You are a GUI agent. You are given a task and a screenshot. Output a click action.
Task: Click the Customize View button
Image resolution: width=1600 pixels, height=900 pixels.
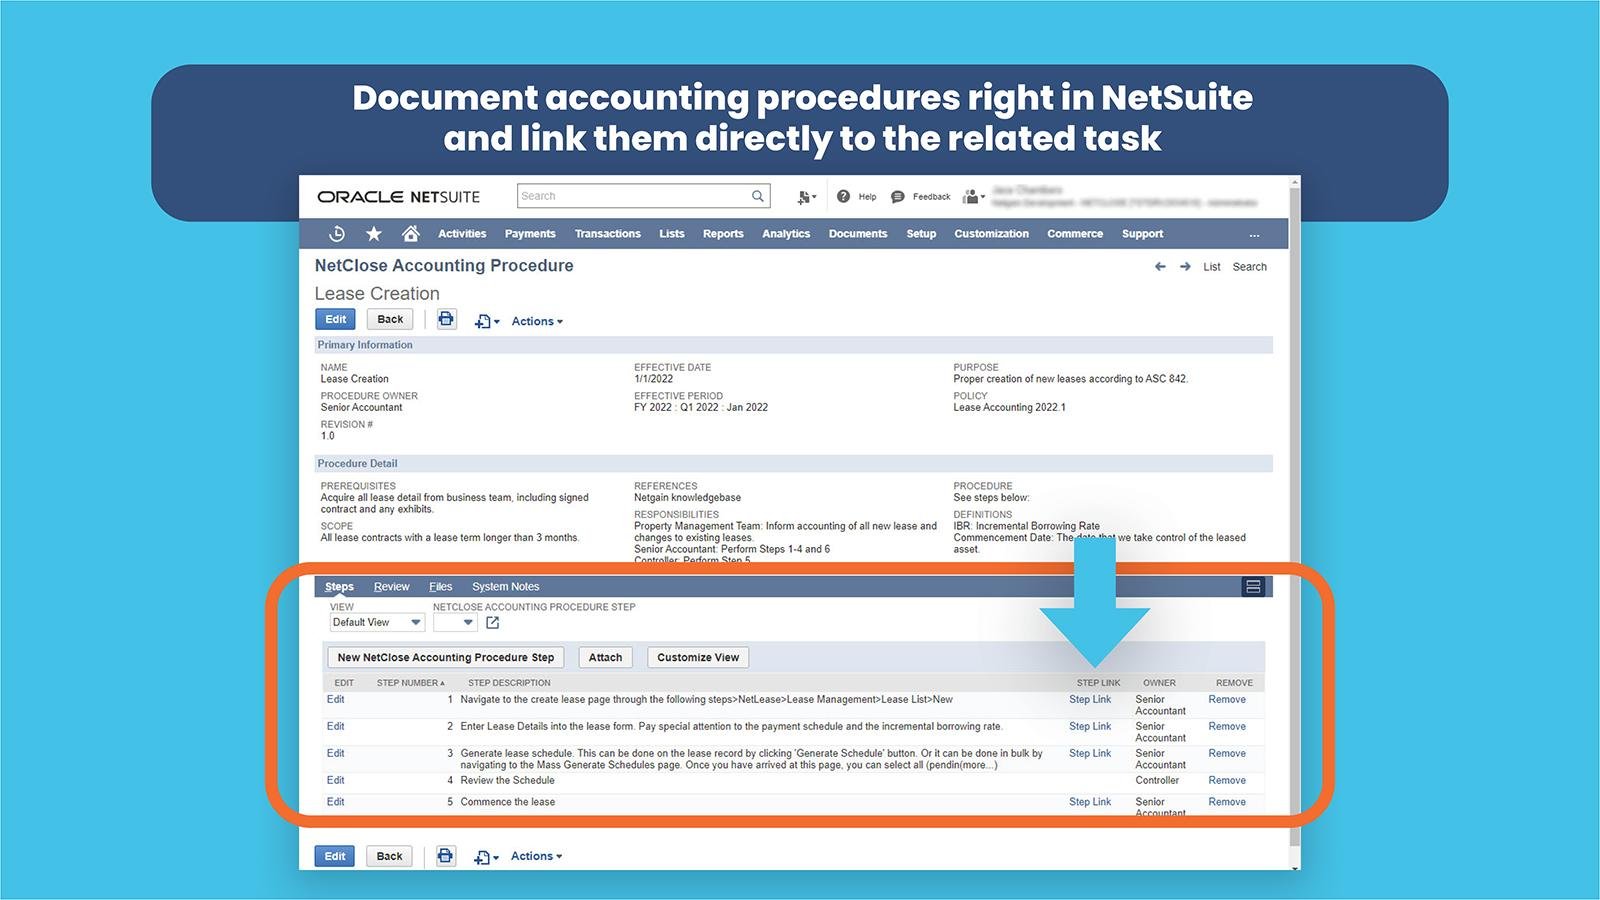698,658
